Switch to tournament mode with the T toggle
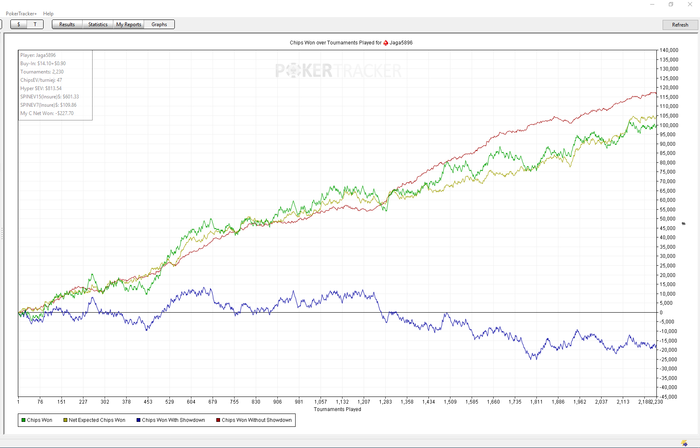 [x=35, y=25]
